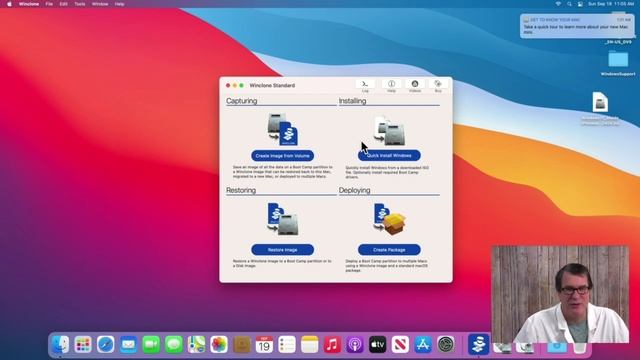Open Photos from the Dock
The height and width of the screenshot is (360, 640).
[x=219, y=344]
